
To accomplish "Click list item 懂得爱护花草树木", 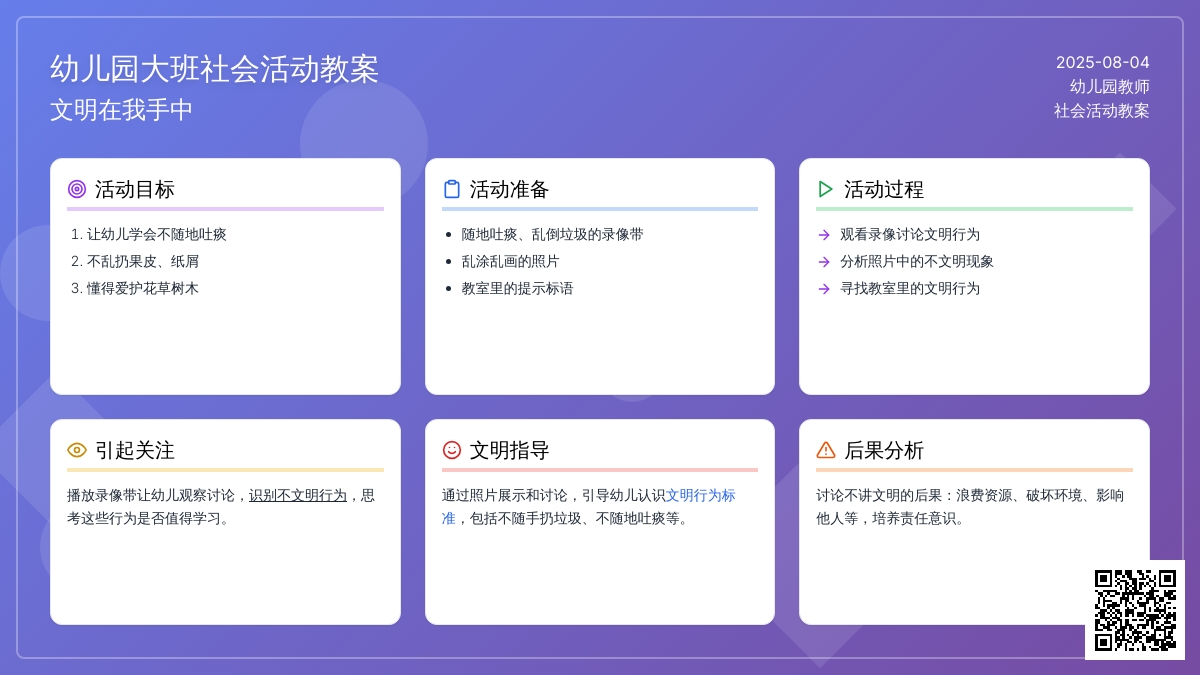I will 143,289.
